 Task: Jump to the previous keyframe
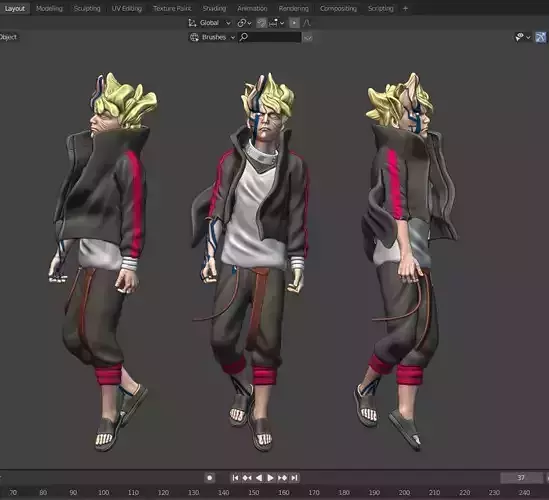[247, 478]
